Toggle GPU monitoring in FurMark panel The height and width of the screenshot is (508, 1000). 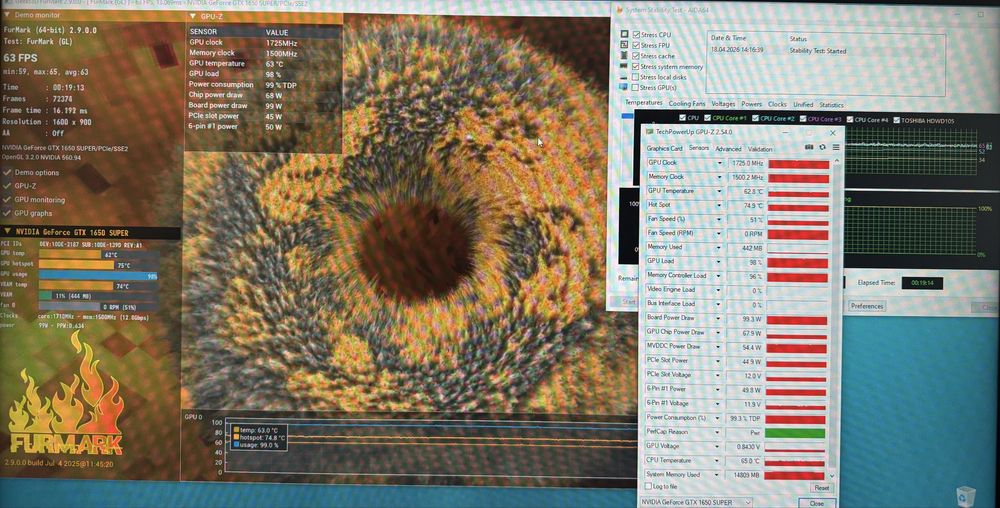(x=7, y=200)
